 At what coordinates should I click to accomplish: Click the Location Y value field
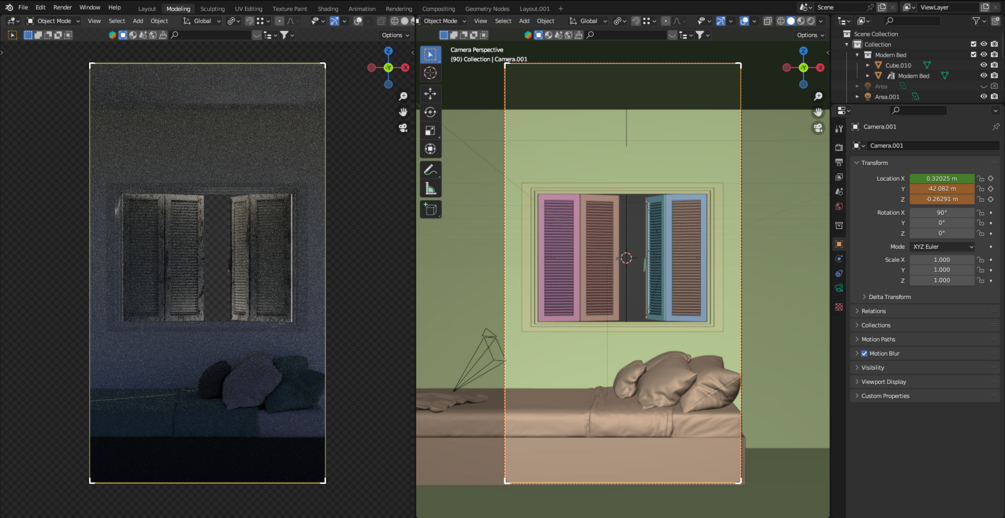pyautogui.click(x=942, y=189)
